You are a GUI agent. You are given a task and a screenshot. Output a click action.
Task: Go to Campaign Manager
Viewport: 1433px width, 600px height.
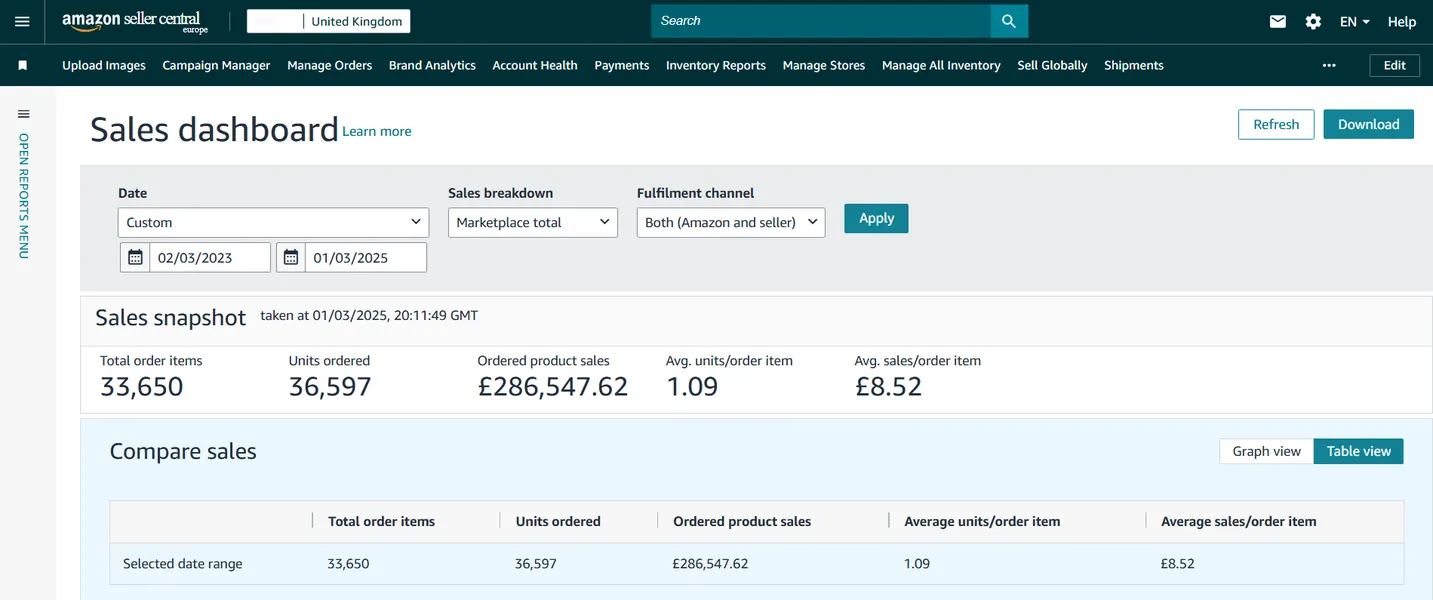click(216, 65)
